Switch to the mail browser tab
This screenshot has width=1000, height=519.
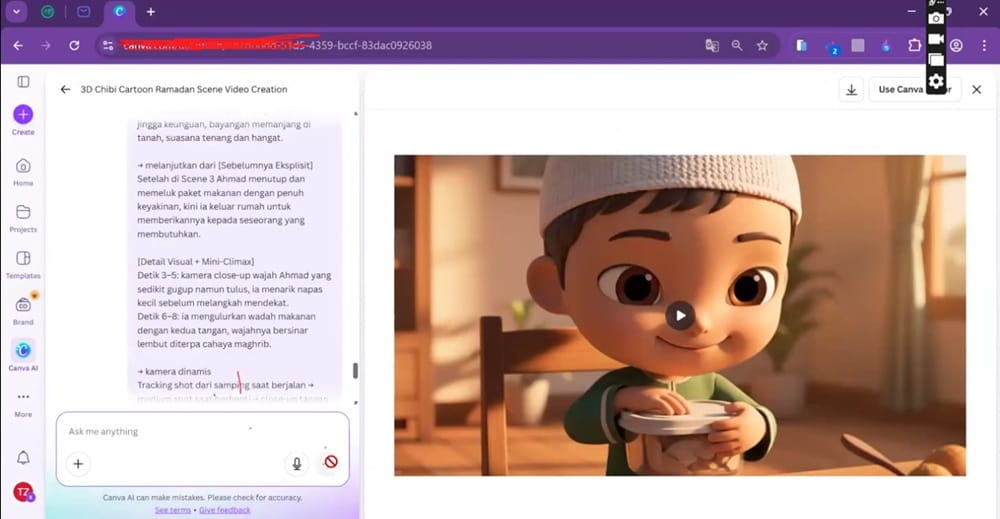(84, 11)
